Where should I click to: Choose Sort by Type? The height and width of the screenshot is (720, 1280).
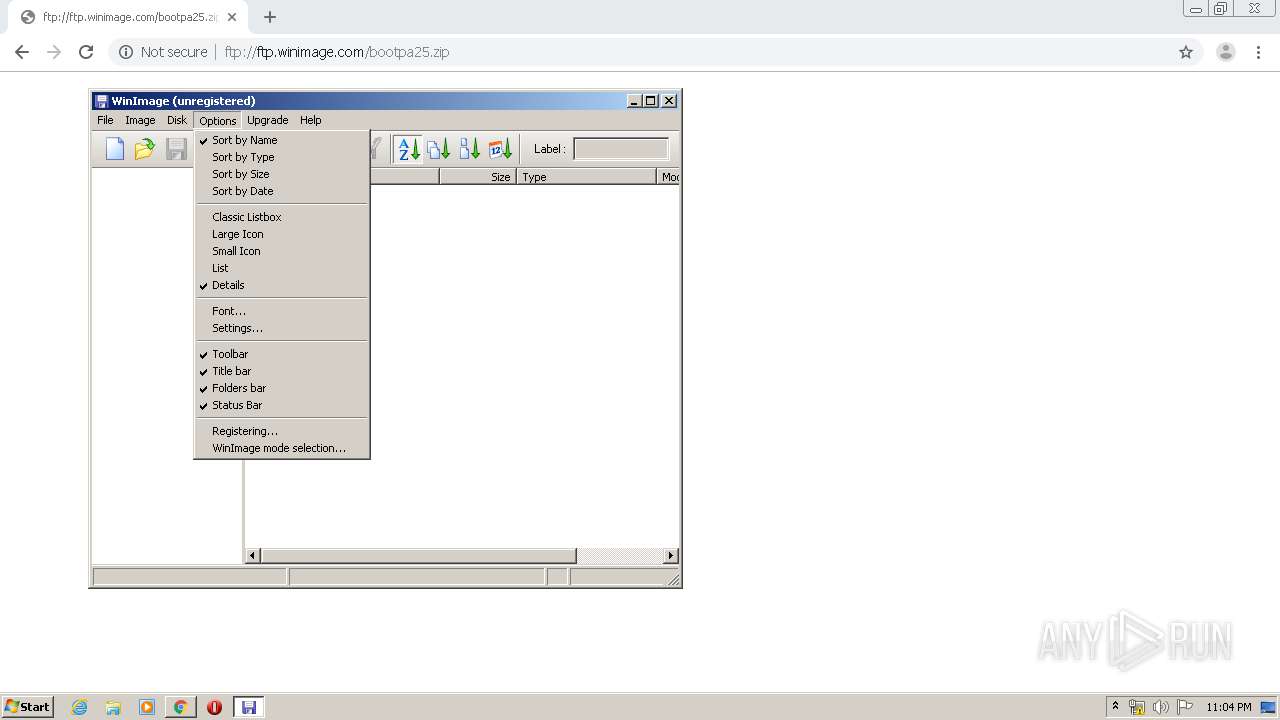pos(282,157)
